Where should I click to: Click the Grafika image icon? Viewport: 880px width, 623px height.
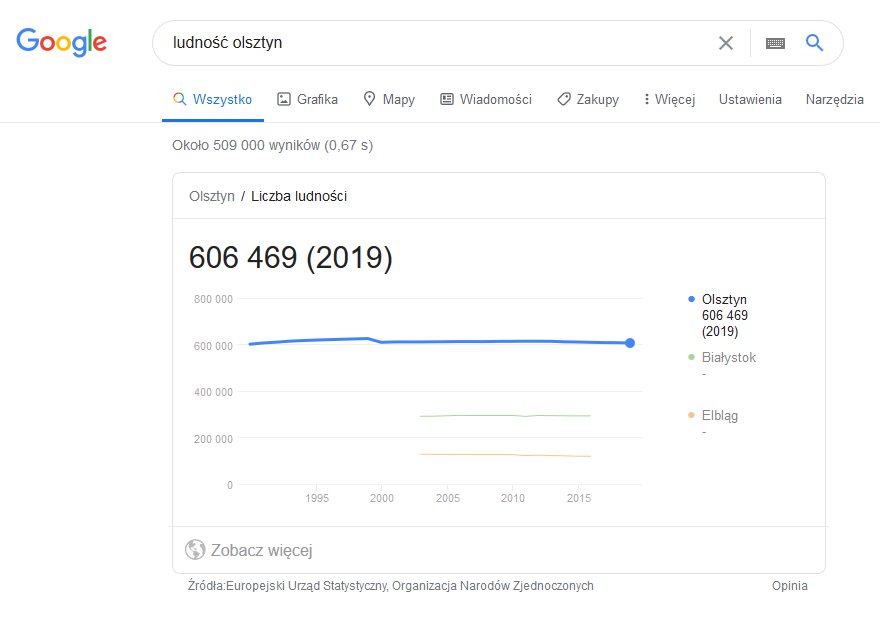coord(284,99)
